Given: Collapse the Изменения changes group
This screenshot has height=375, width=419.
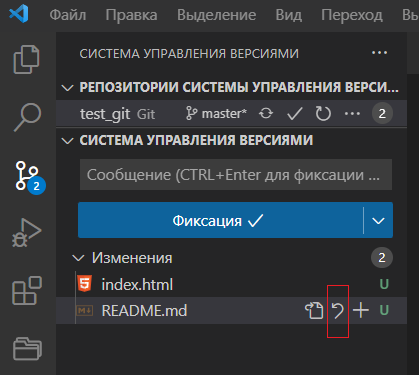Looking at the screenshot, I should point(78,258).
